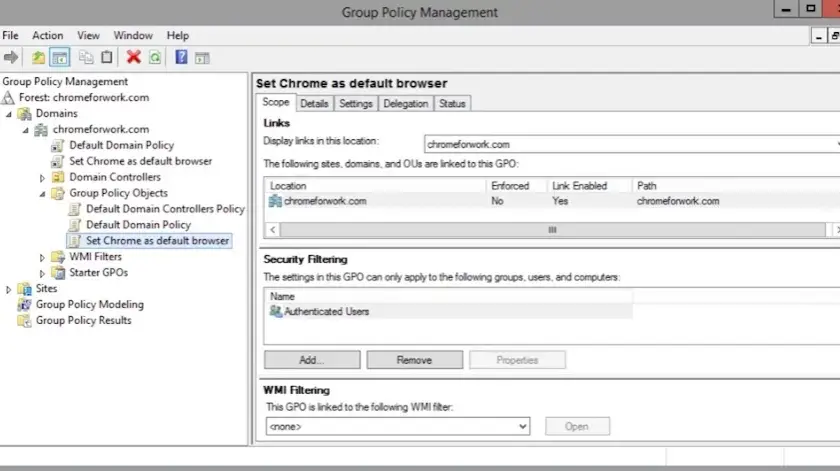Click the green Refresh toolbar icon
The width and height of the screenshot is (840, 471).
[x=155, y=57]
